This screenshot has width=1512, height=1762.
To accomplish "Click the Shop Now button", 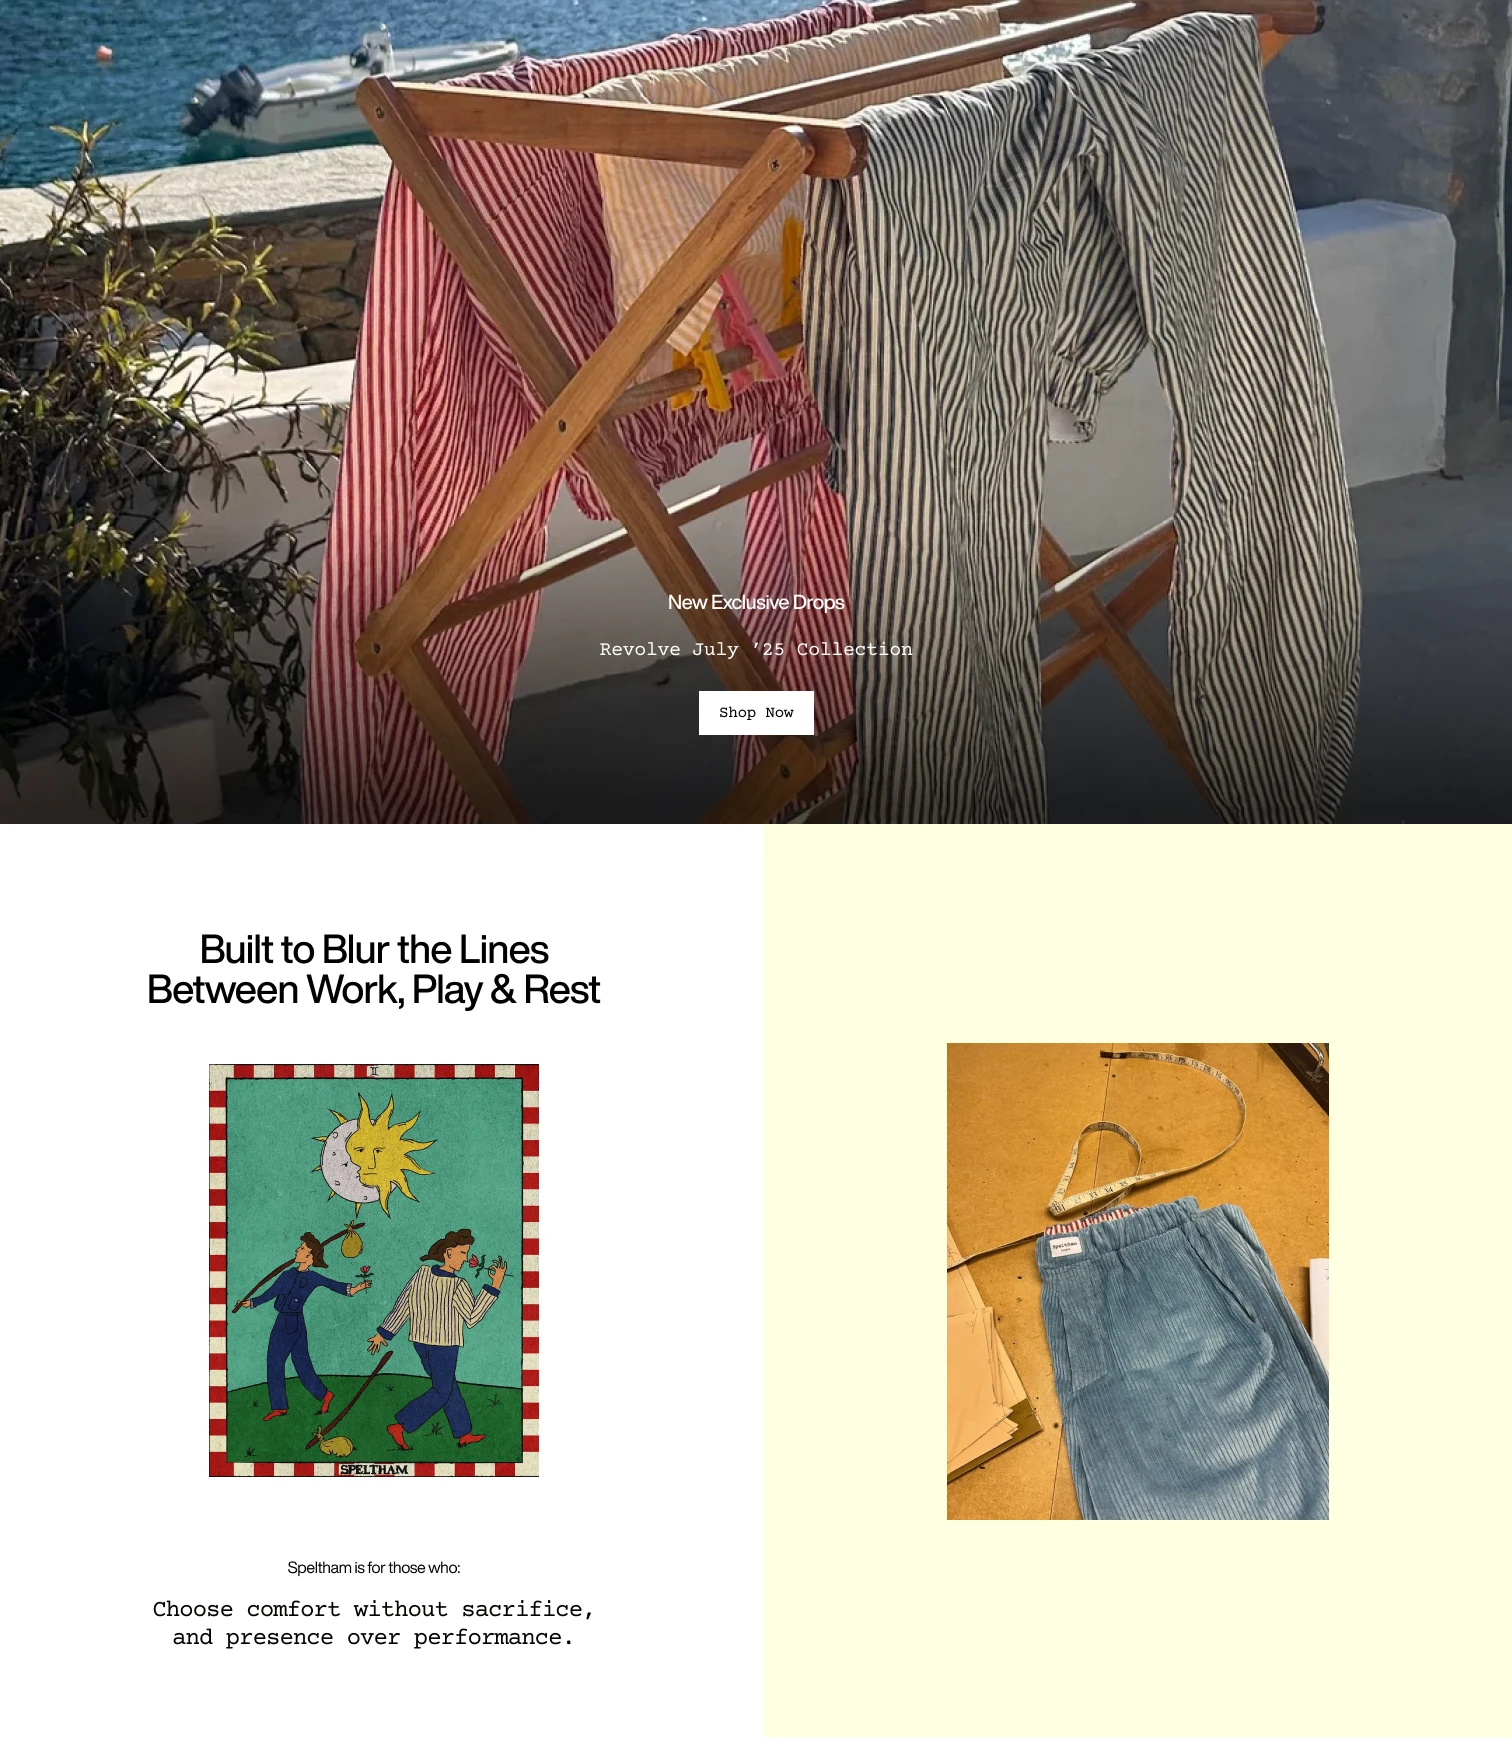I will tap(756, 713).
